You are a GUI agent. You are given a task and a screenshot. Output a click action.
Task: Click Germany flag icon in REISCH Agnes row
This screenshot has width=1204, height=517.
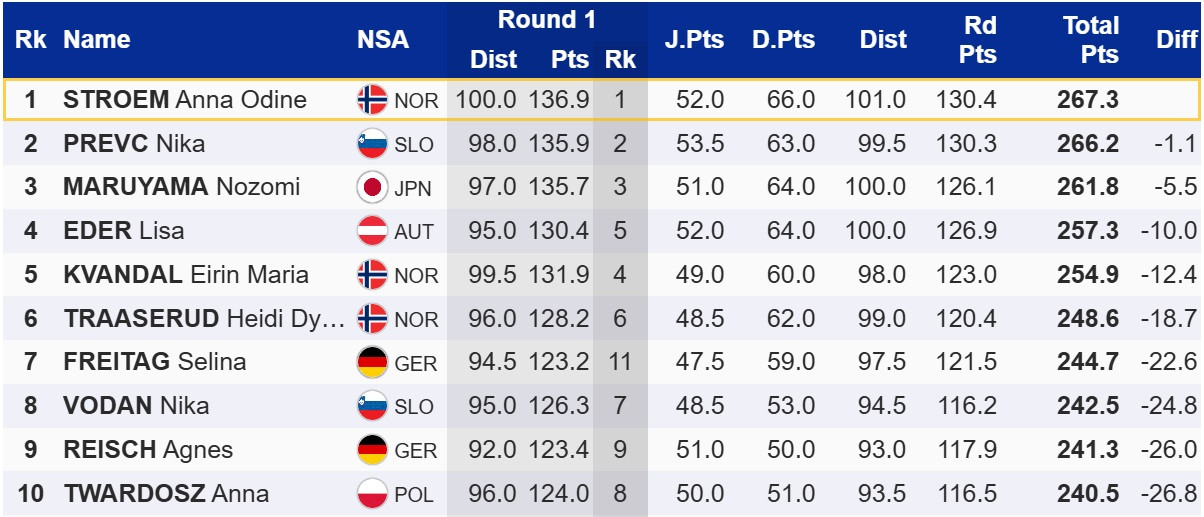pos(372,450)
